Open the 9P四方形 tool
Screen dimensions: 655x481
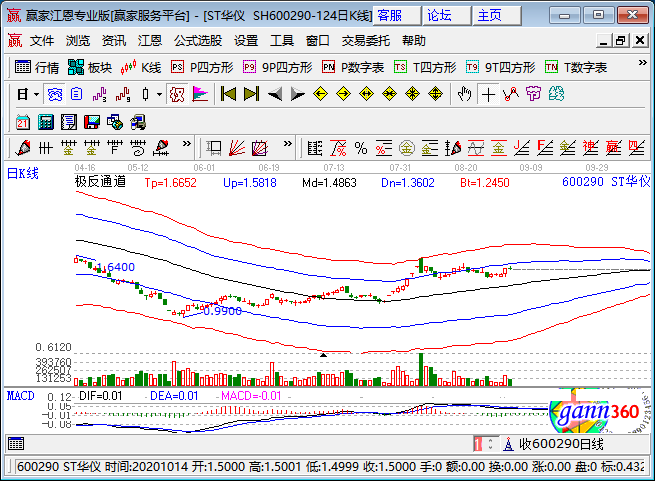278,67
